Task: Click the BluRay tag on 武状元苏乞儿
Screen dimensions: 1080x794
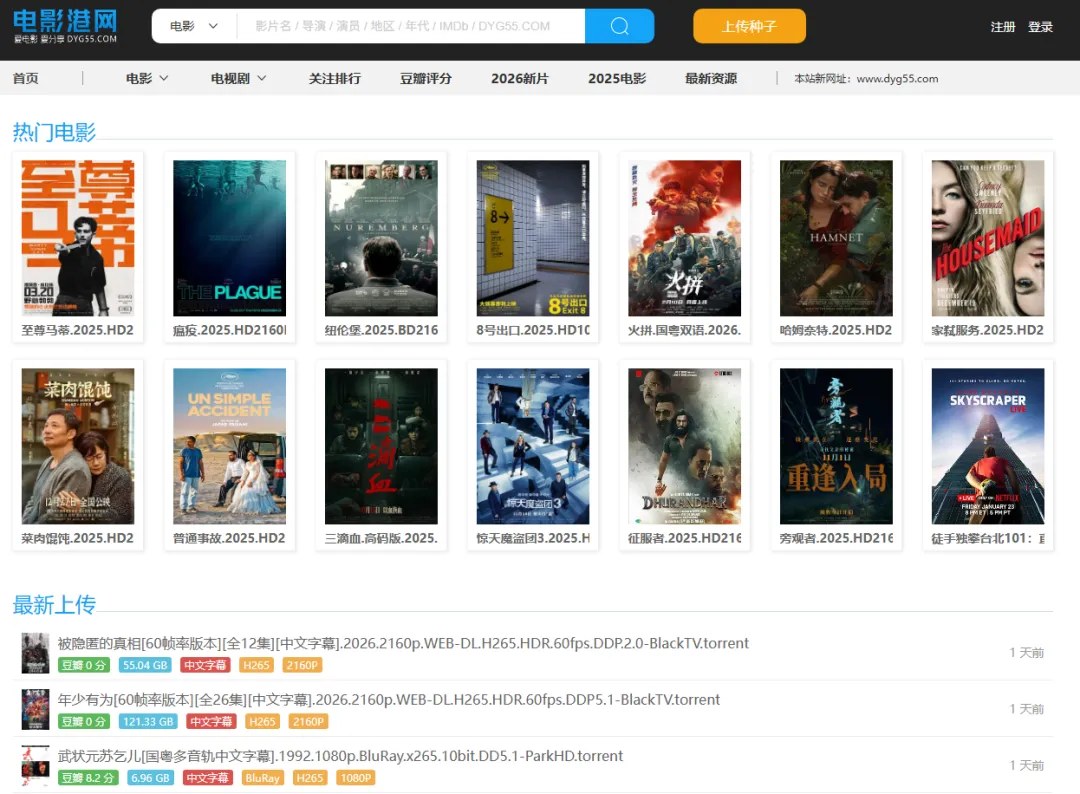Action: 262,778
